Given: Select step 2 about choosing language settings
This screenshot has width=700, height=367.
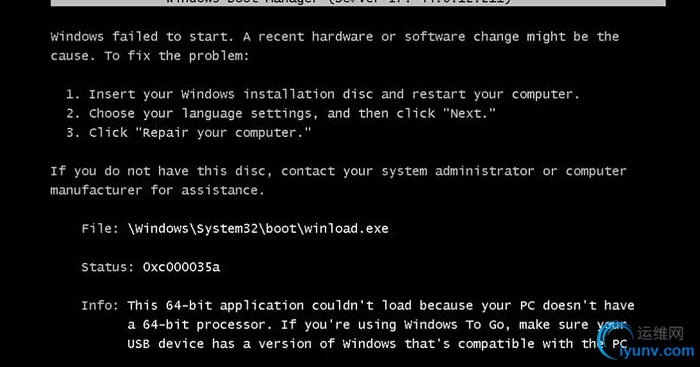Looking at the screenshot, I should (281, 113).
